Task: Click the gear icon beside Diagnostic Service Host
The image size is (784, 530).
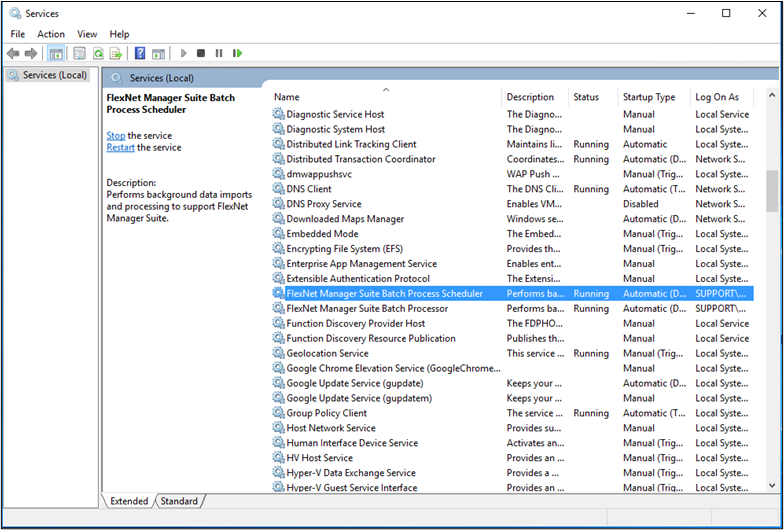Action: 278,114
